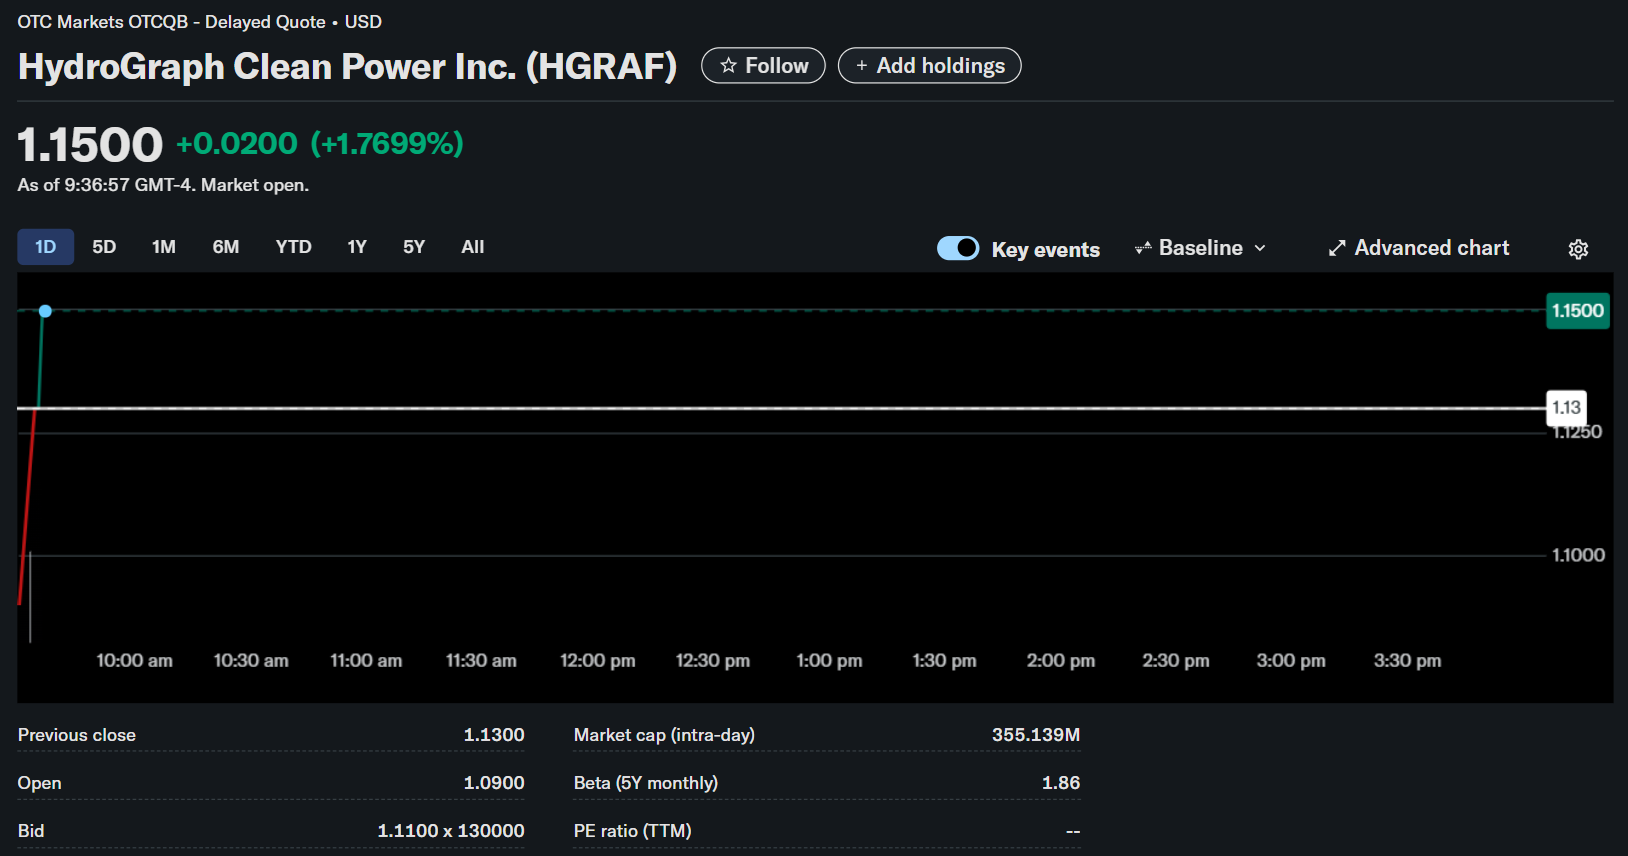The width and height of the screenshot is (1628, 856).
Task: Expand the Baseline dropdown chevron
Action: [1260, 248]
